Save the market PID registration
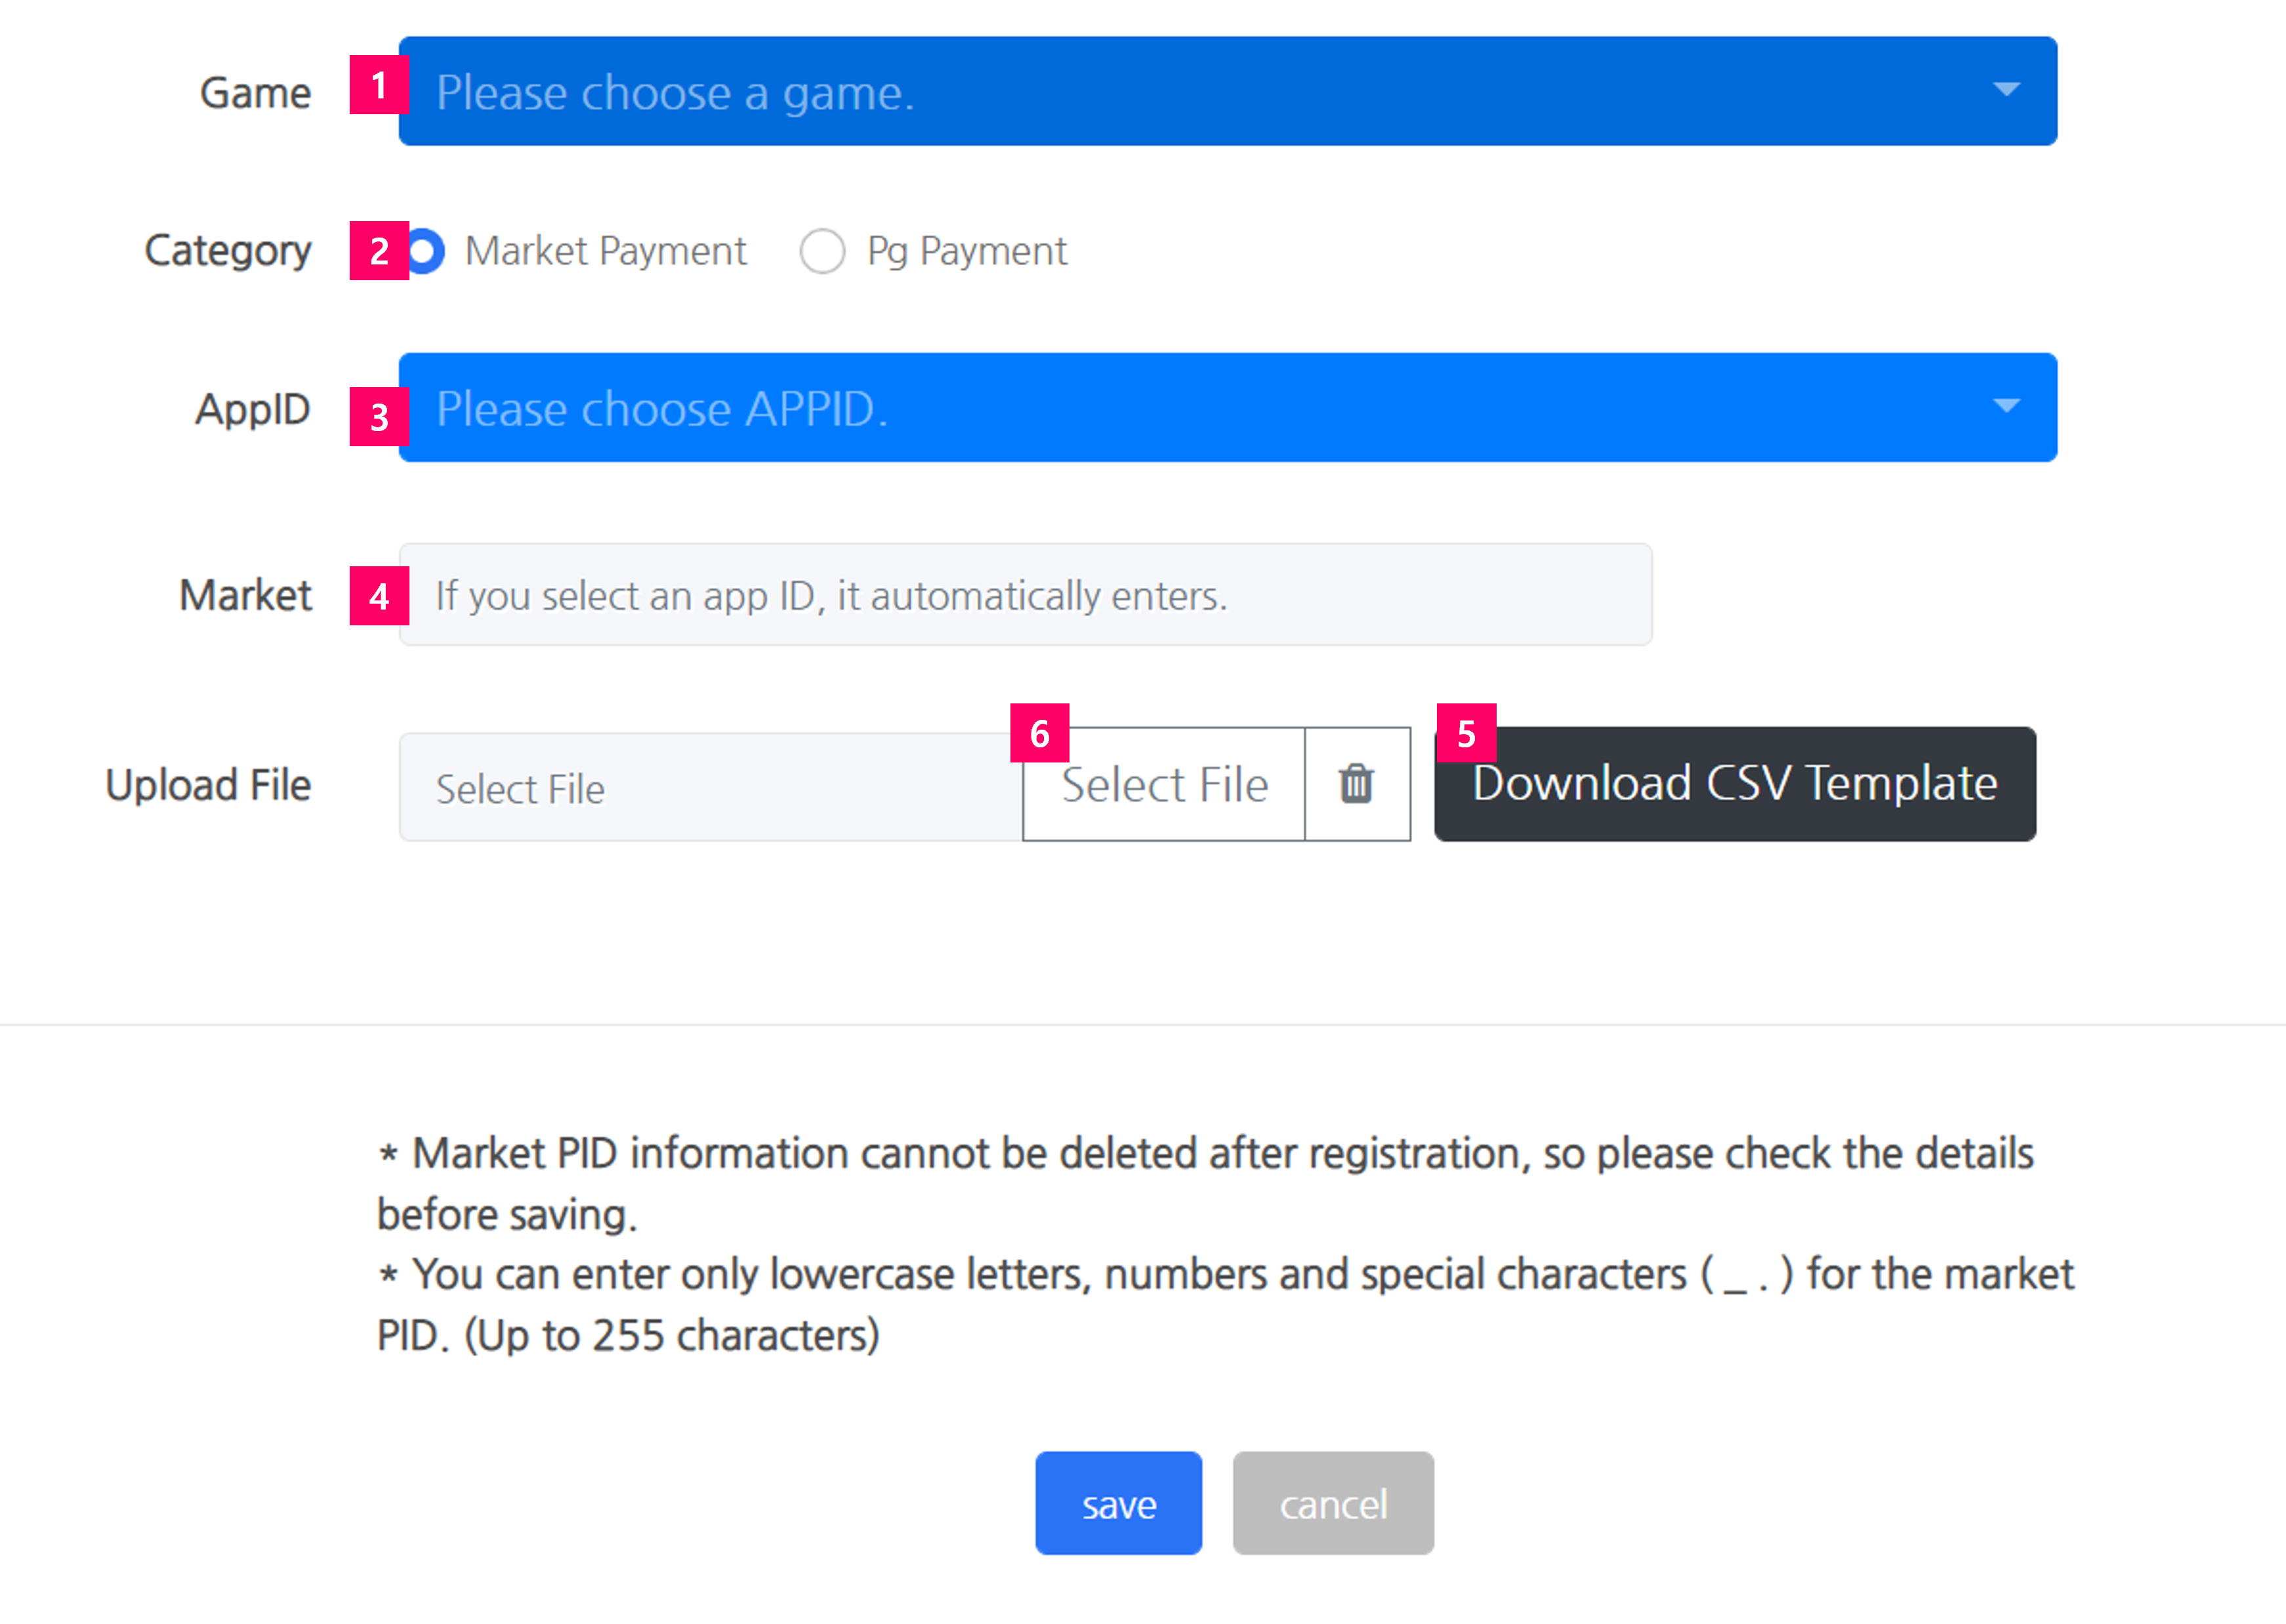Image resolution: width=2286 pixels, height=1624 pixels. click(x=1118, y=1503)
